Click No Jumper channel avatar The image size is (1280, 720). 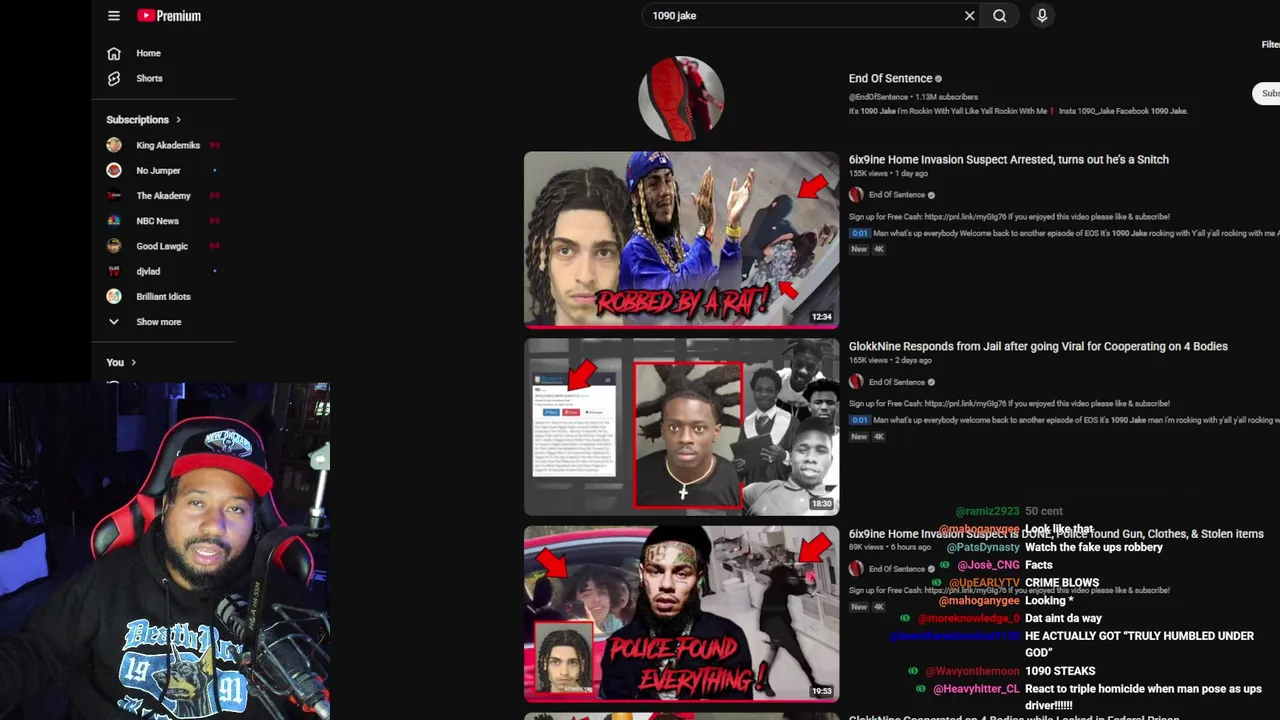click(x=114, y=170)
